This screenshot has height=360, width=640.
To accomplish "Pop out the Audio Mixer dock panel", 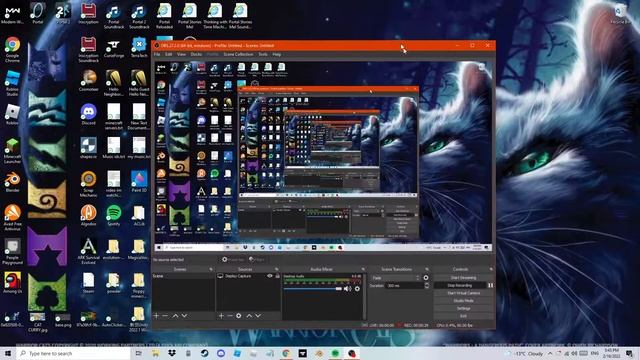I will [363, 269].
